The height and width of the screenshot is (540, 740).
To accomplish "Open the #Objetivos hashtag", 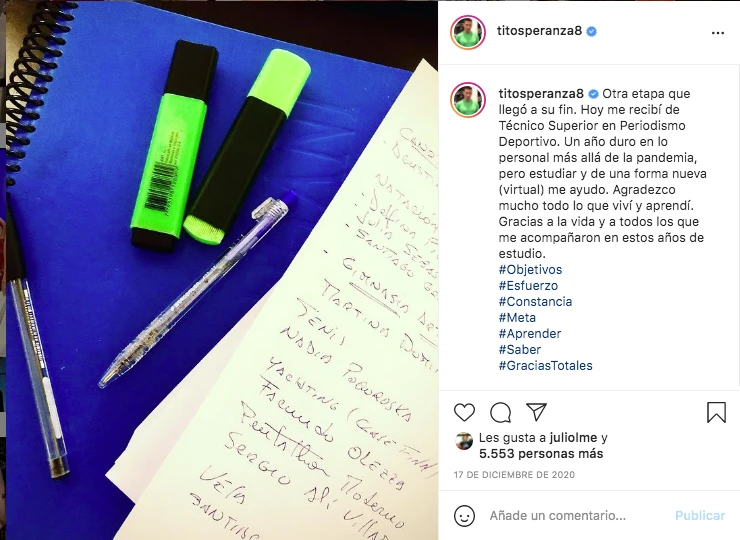I will pyautogui.click(x=530, y=270).
